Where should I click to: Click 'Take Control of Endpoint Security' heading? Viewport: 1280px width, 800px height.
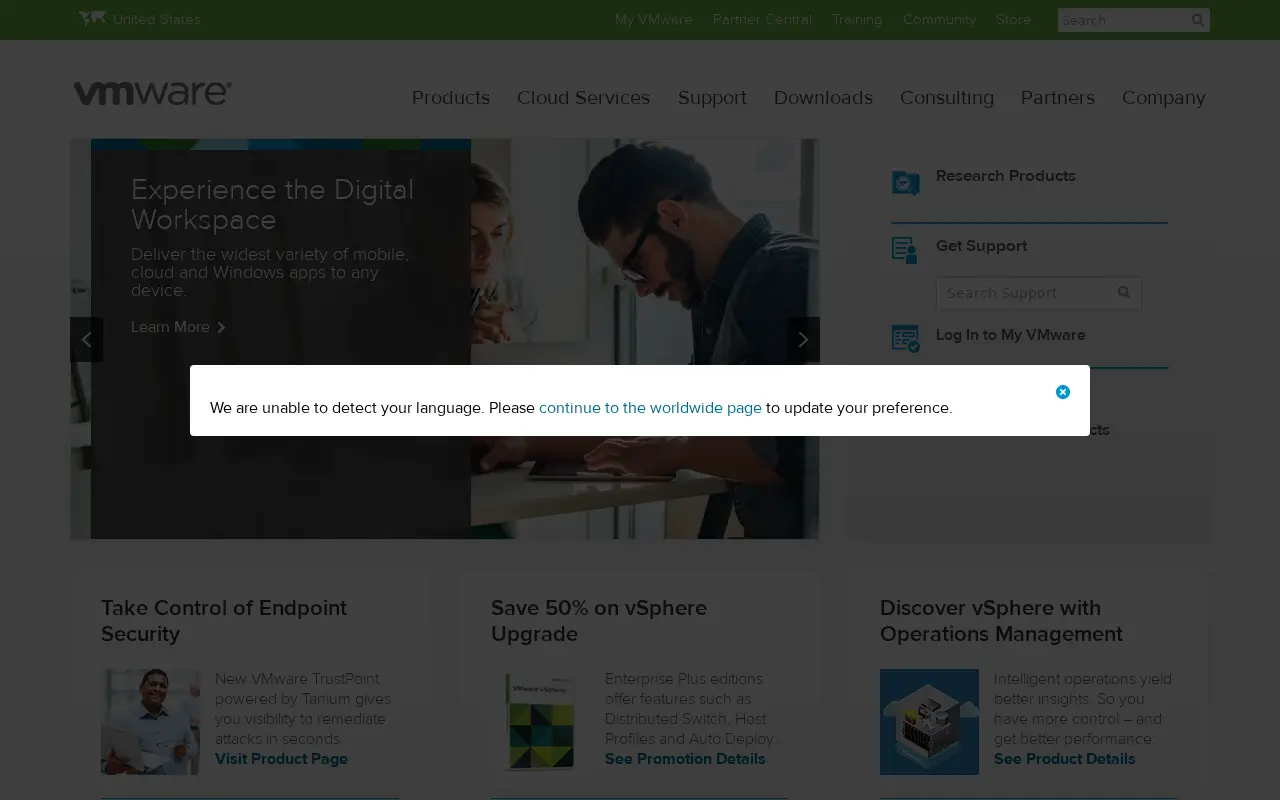tap(224, 621)
